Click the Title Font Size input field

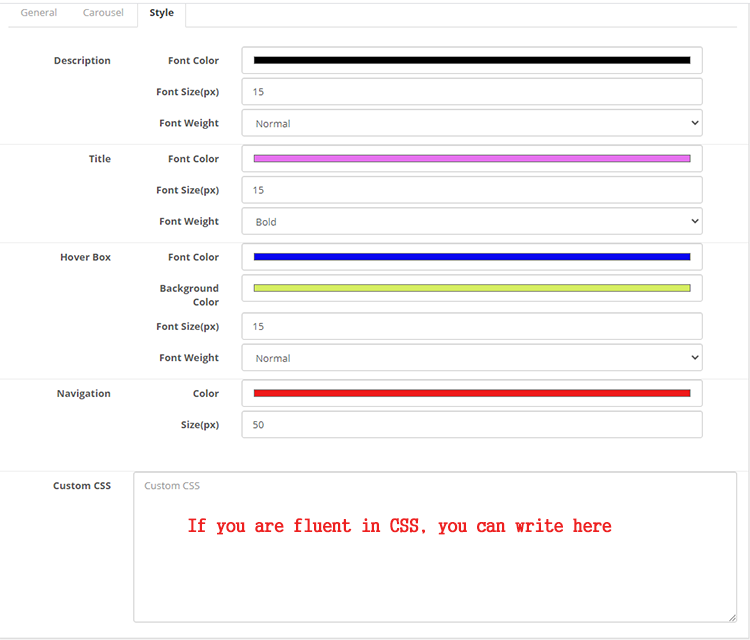472,190
